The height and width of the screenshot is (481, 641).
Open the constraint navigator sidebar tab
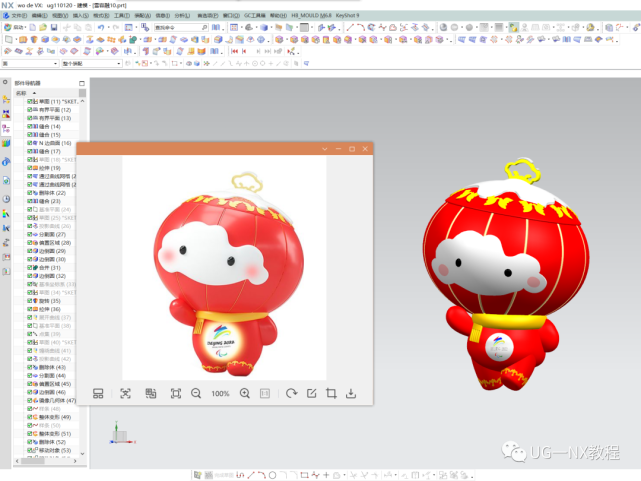click(6, 114)
